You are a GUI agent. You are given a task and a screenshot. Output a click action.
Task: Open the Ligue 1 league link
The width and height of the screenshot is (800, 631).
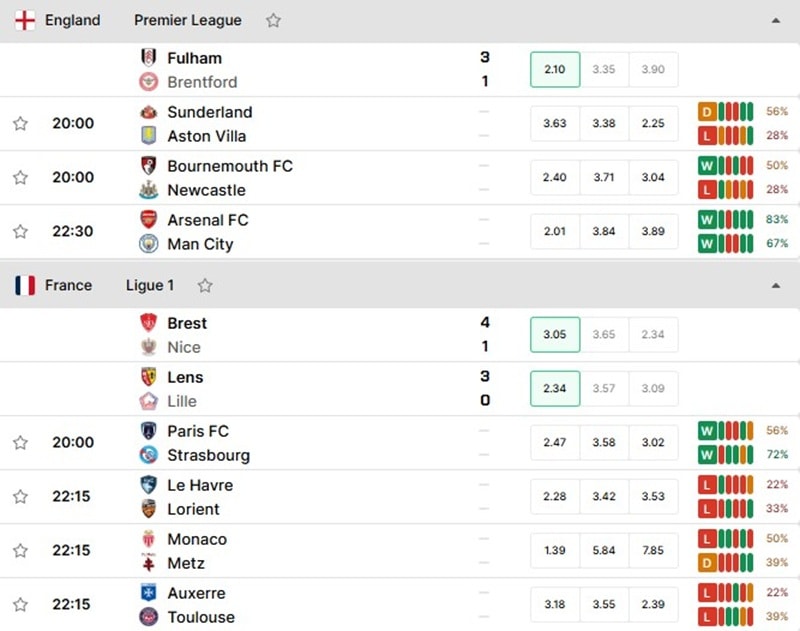[x=150, y=285]
